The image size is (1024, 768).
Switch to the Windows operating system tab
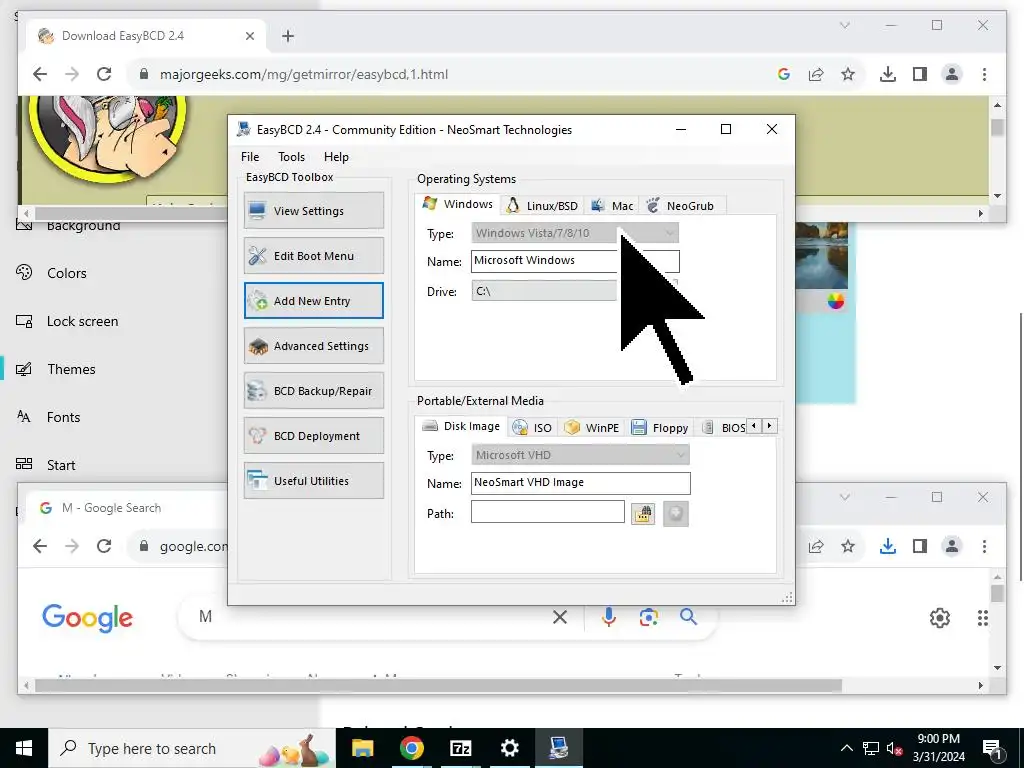click(x=458, y=204)
